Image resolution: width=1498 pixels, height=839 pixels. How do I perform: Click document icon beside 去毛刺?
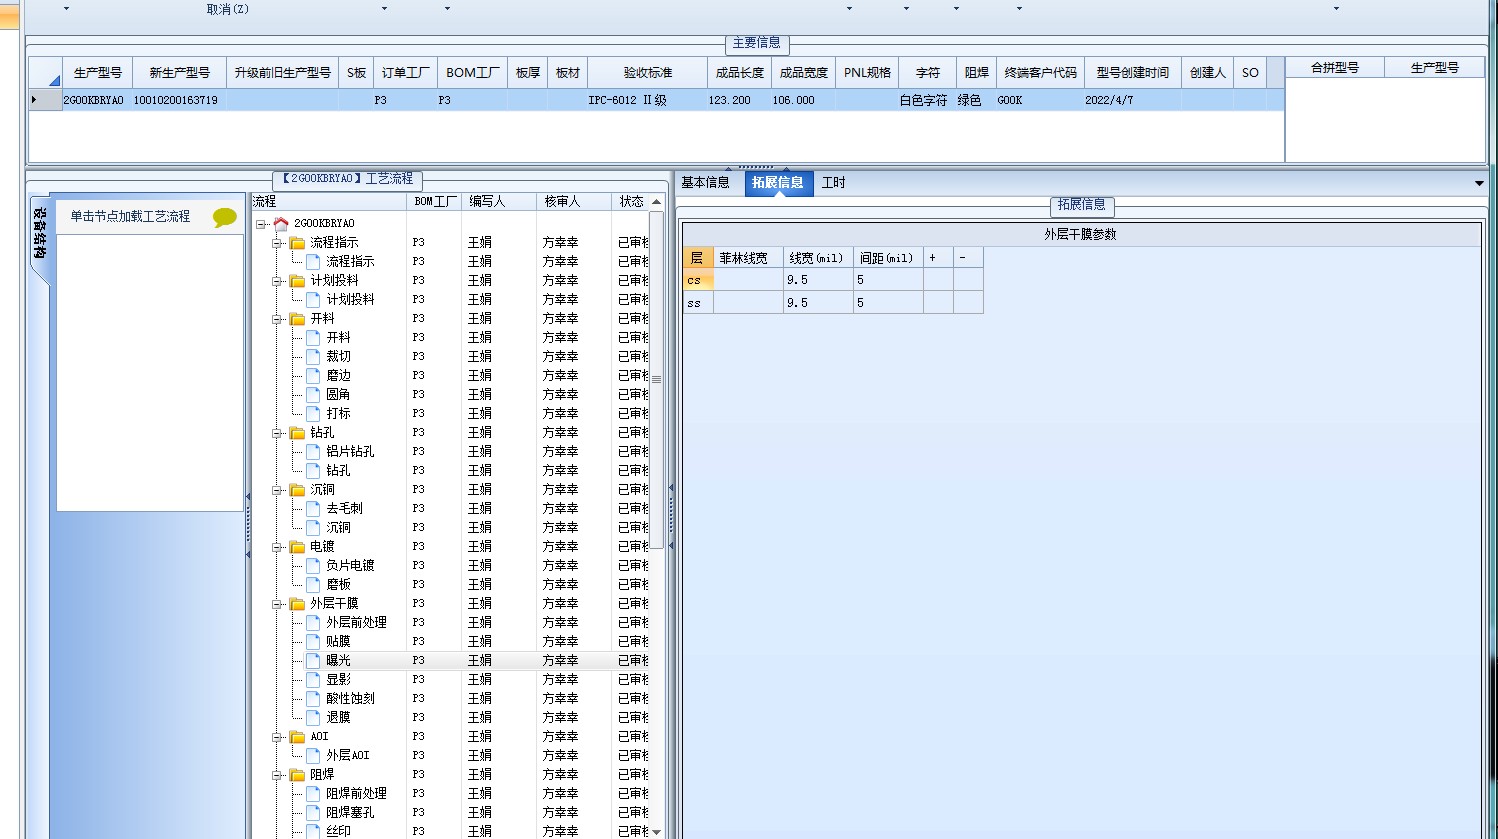313,508
